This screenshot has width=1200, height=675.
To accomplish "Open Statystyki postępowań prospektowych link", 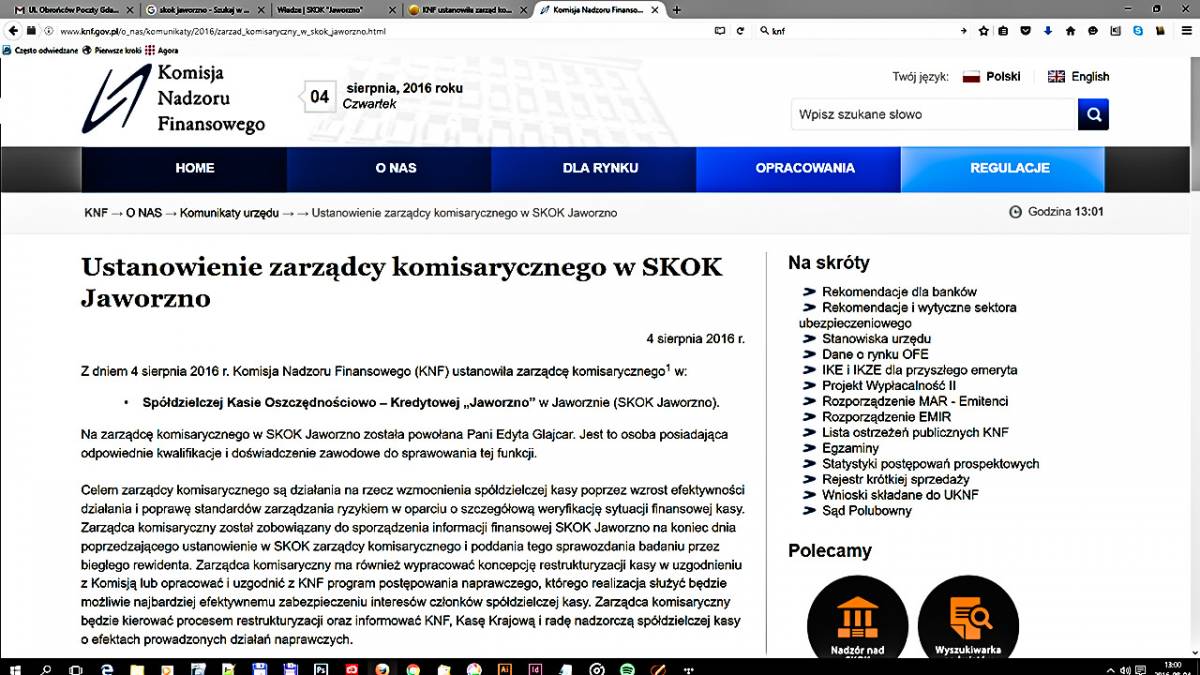I will (930, 464).
